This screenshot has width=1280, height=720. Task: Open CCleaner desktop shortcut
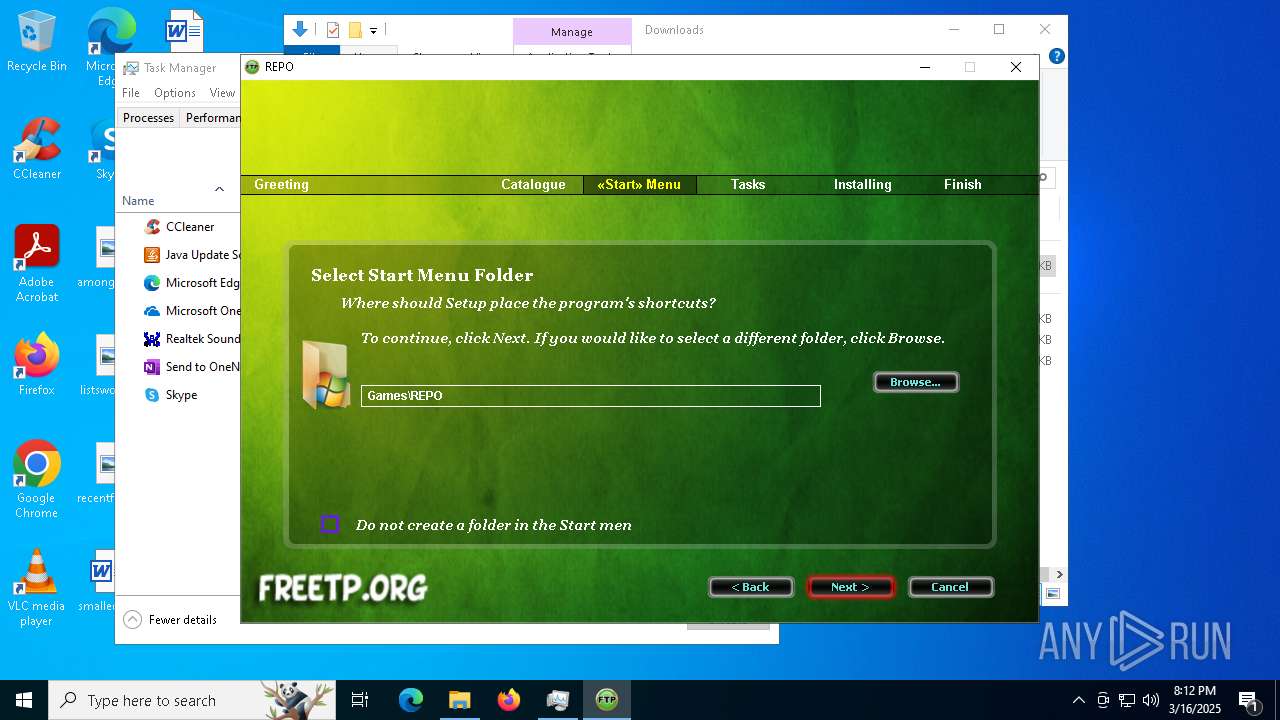(37, 150)
